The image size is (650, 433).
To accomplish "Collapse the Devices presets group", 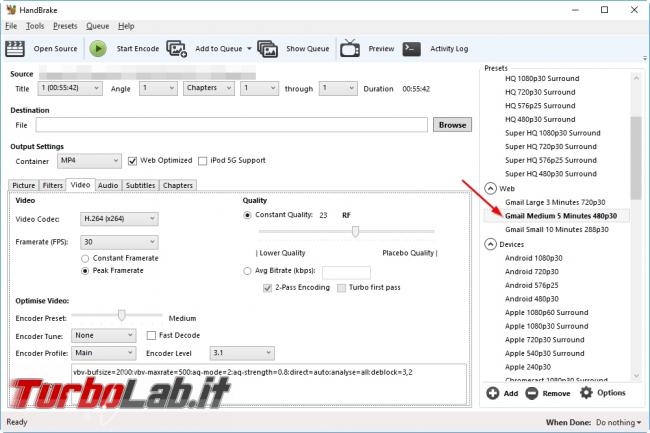I will (490, 244).
